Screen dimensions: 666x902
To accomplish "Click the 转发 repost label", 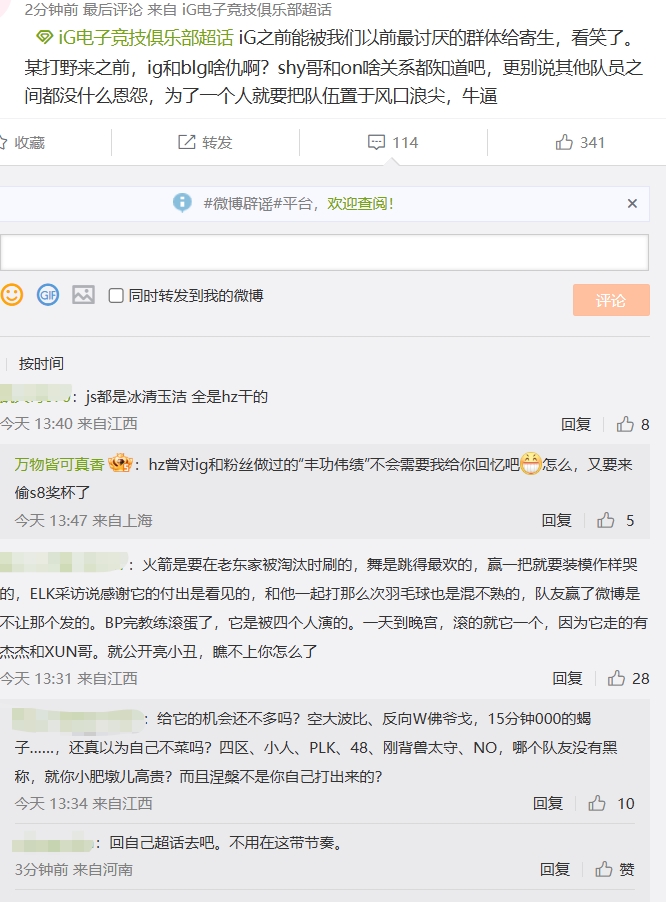I will click(x=217, y=142).
